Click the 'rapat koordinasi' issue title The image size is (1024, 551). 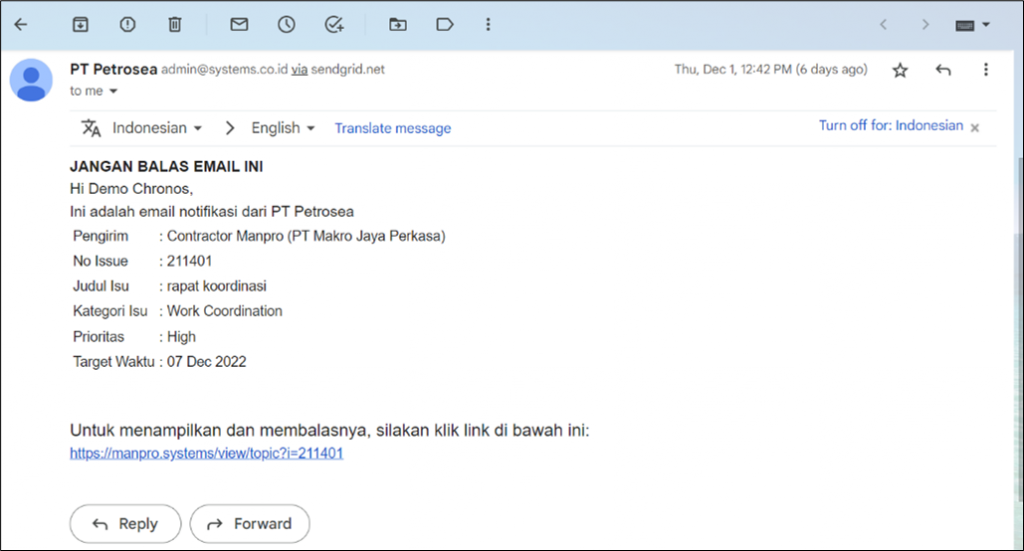click(217, 286)
